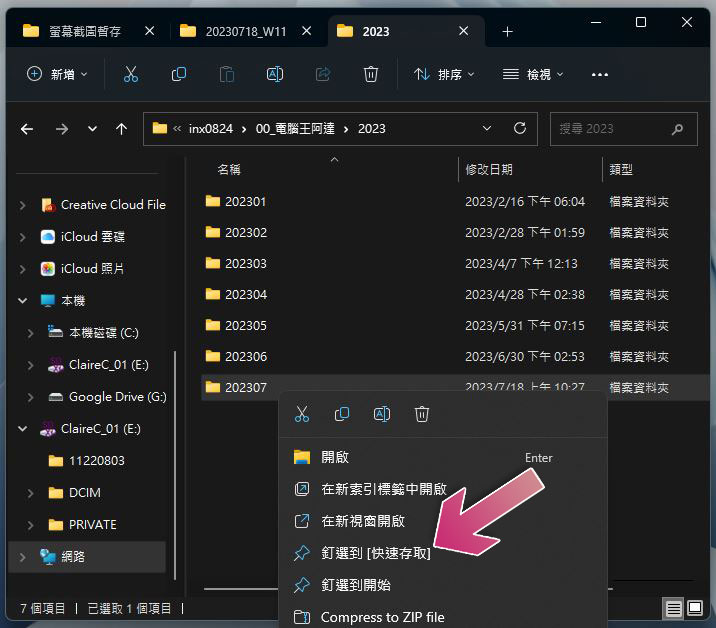Click the 搜尋 2023 search field

(x=624, y=129)
